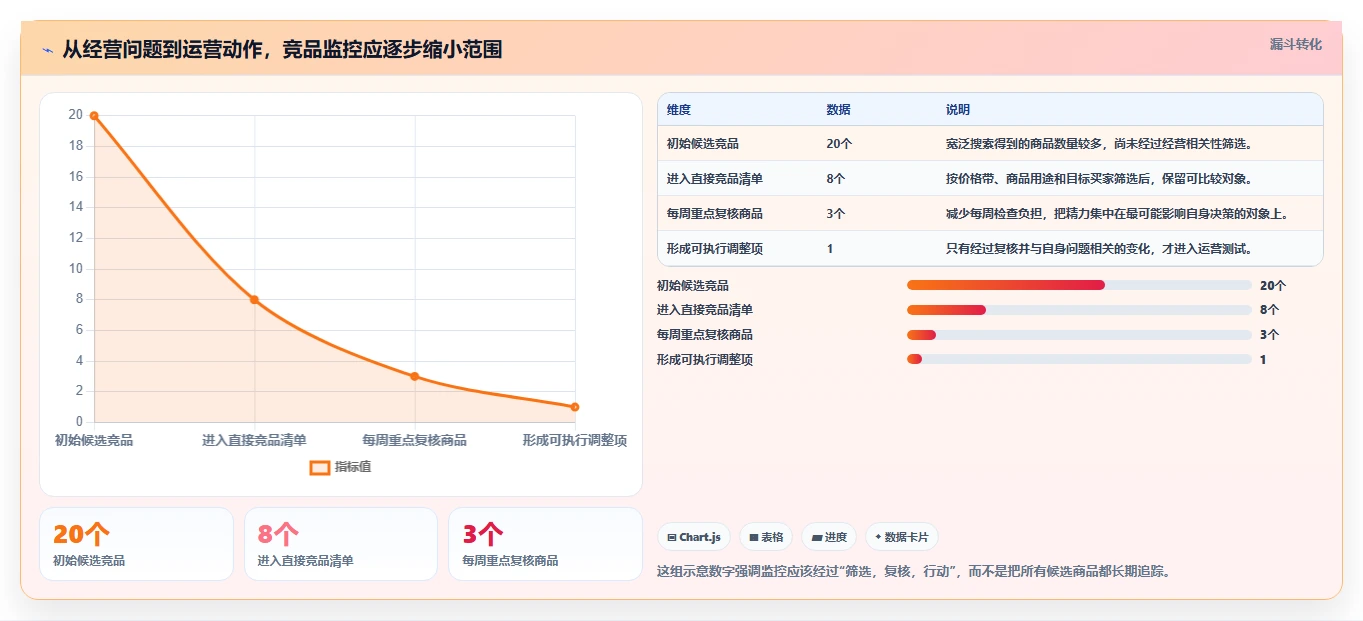Click the y-axis label 10
The height and width of the screenshot is (621, 1363).
[x=75, y=269]
